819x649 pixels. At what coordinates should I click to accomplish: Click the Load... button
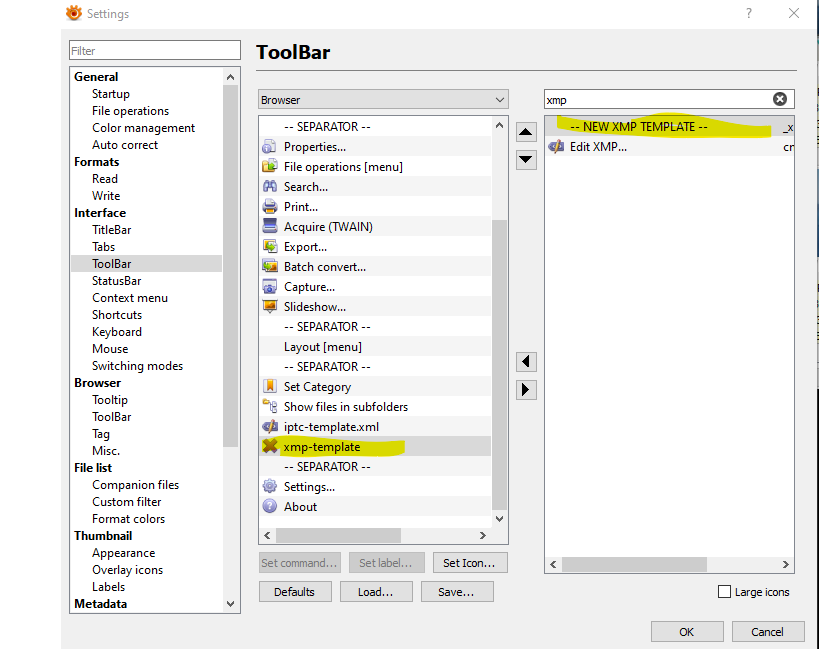click(376, 592)
